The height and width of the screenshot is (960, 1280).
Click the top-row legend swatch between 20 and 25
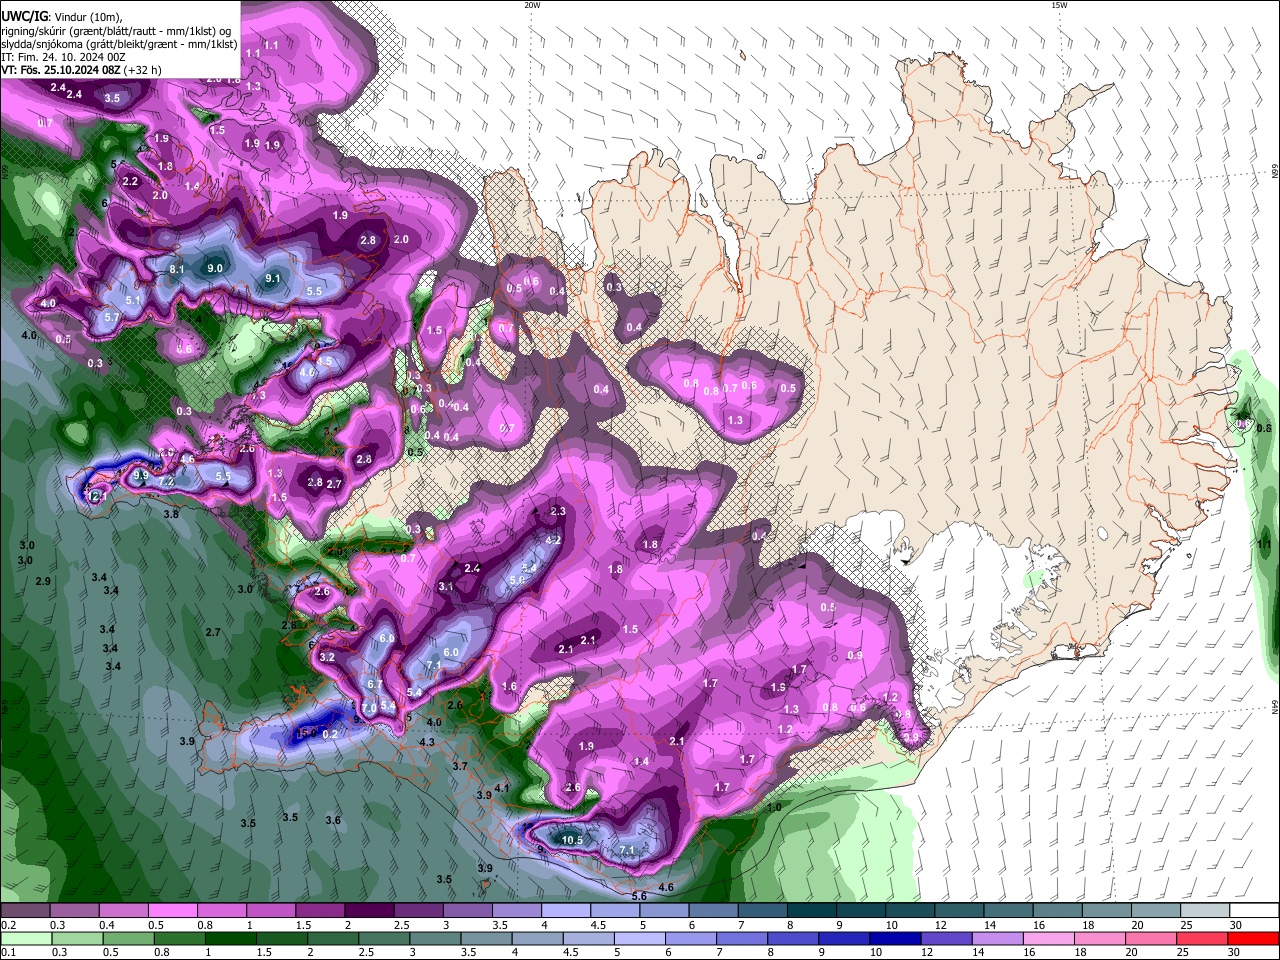[x=1155, y=911]
